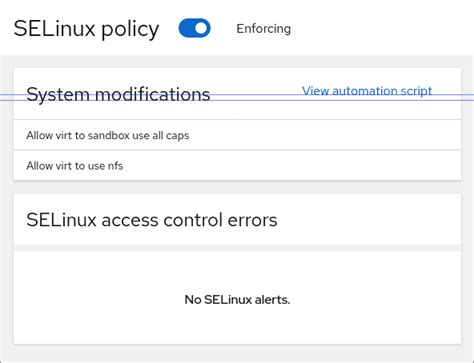The image size is (474, 363).
Task: Click the word policy in the page title
Action: (130, 30)
